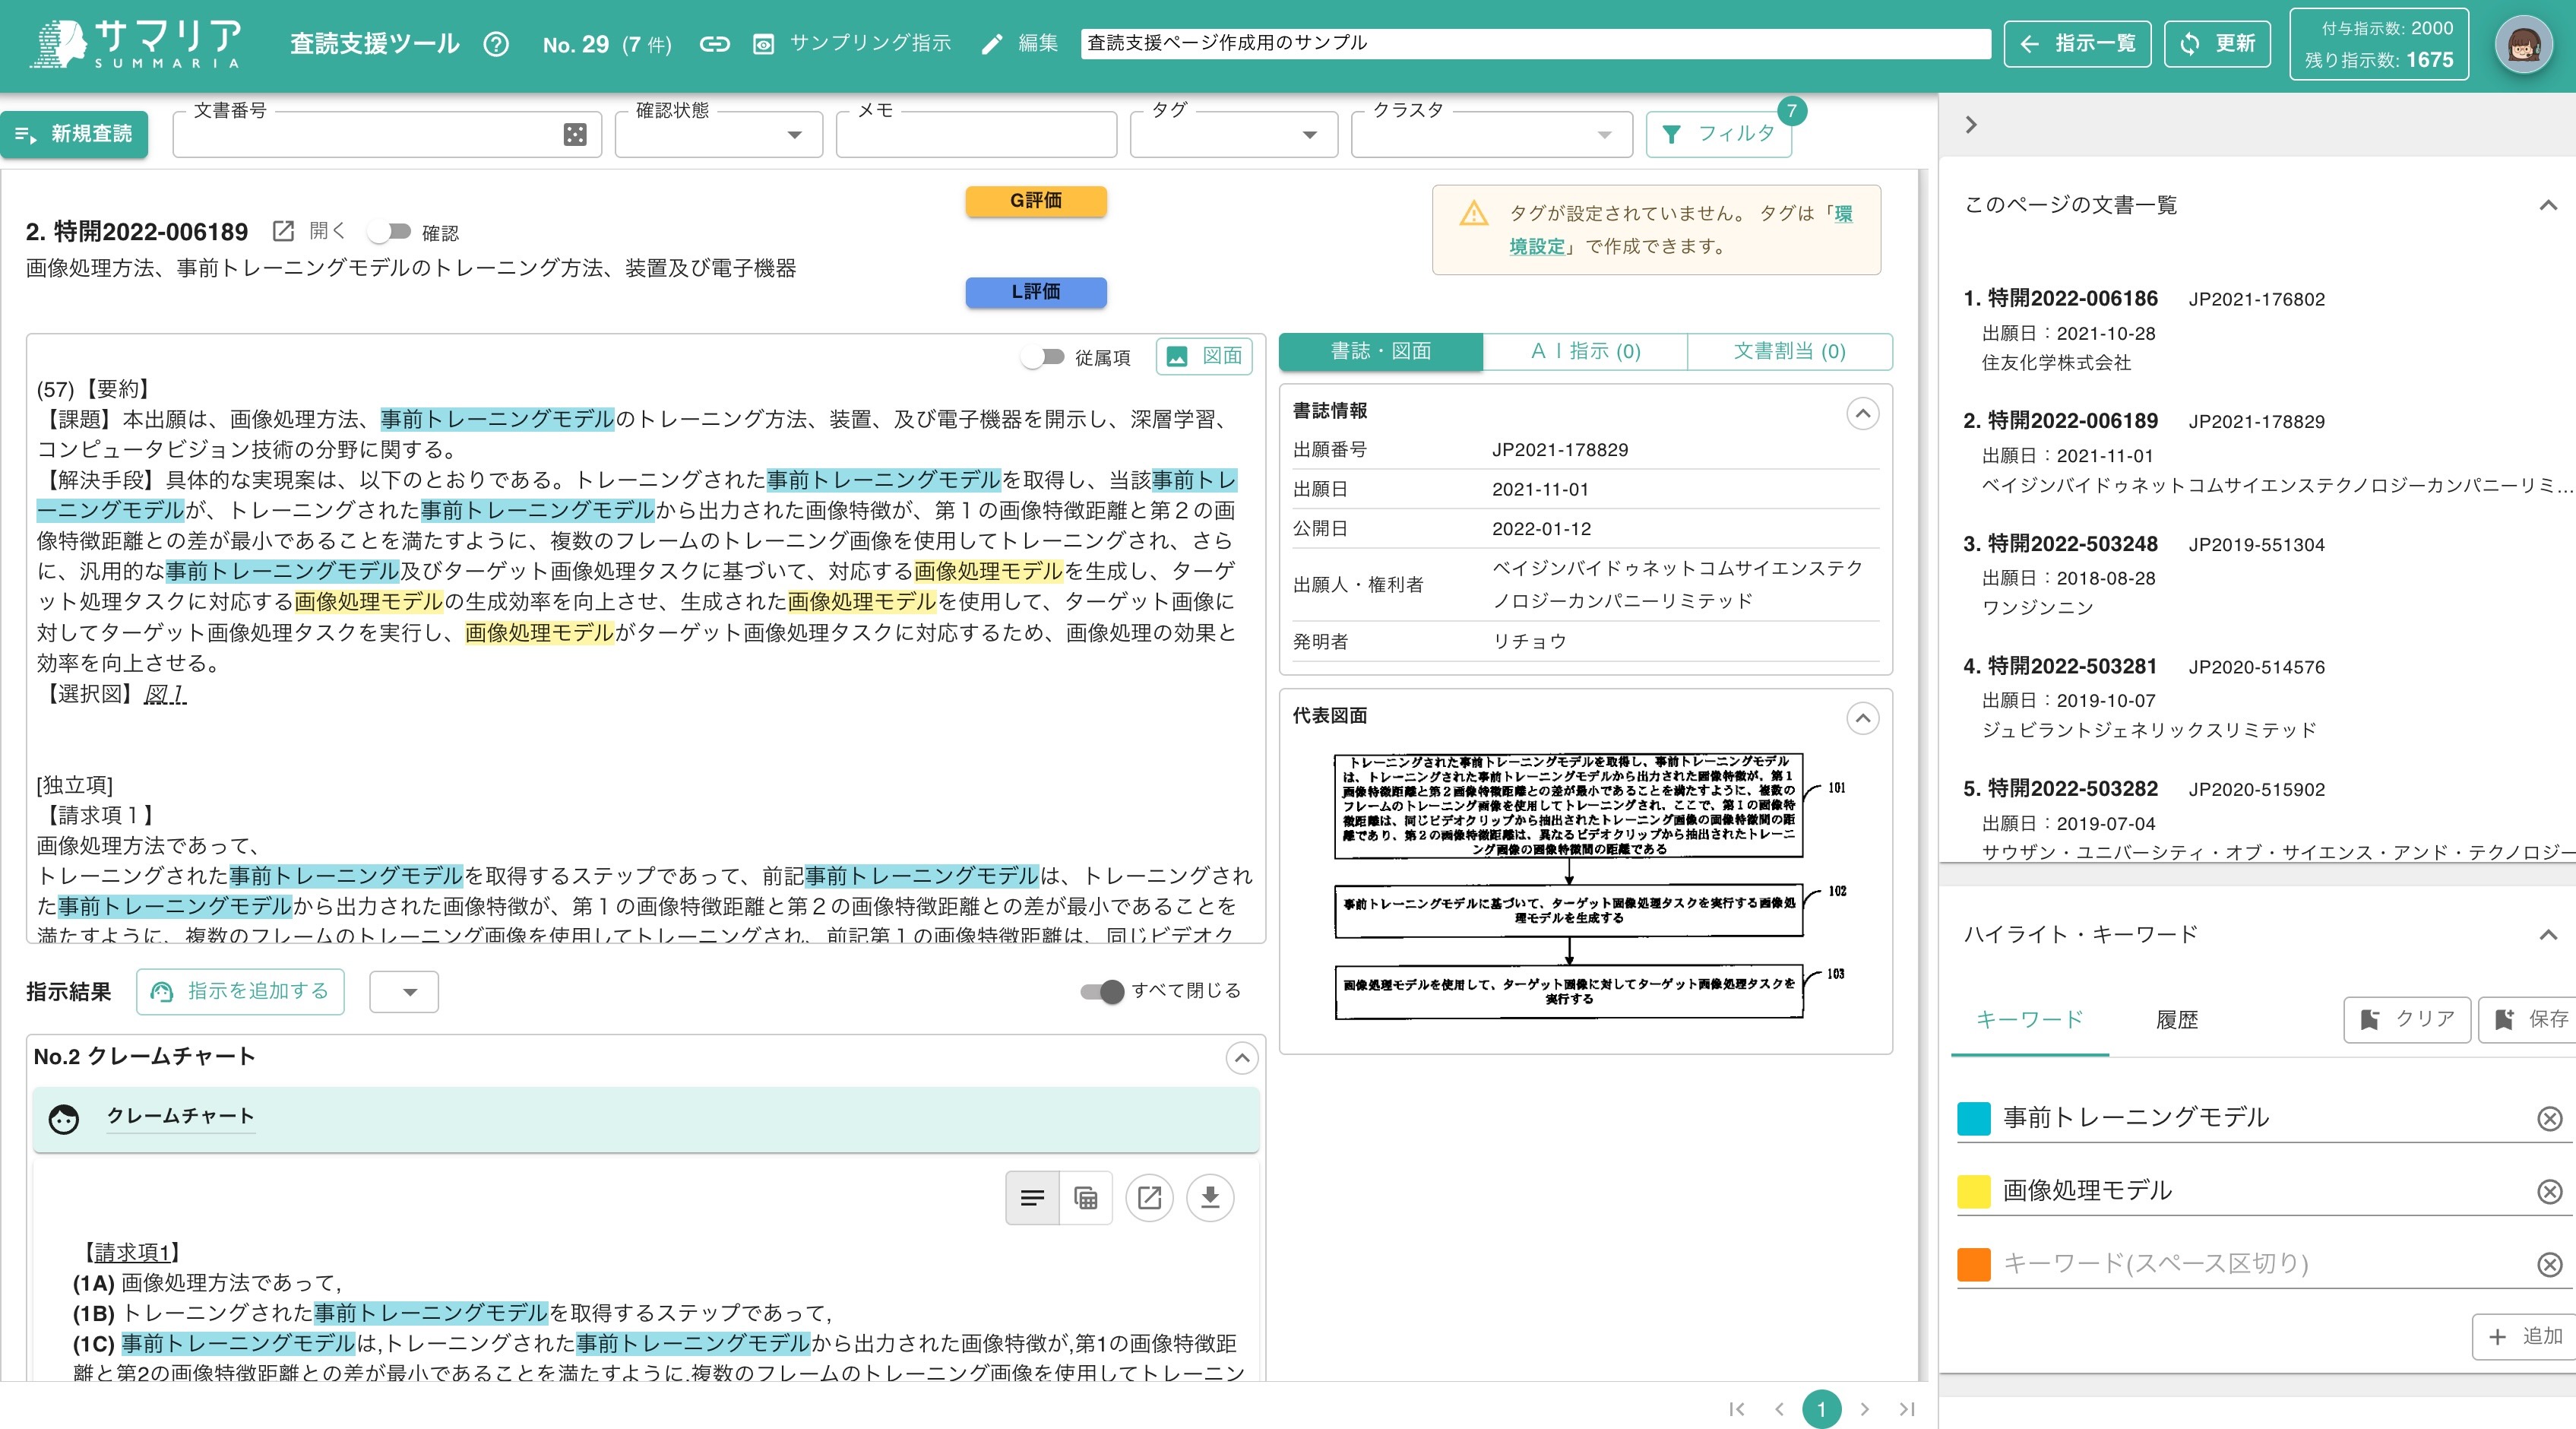Screen dimensions: 2576x1429
Task: Download the claim chart
Action: pos(1211,1197)
